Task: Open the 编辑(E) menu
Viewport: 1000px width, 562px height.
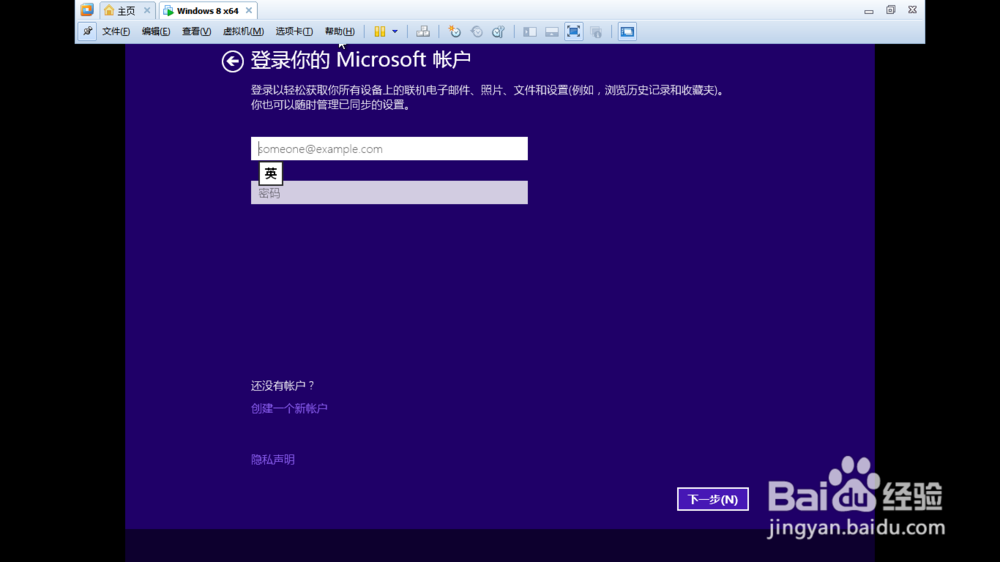Action: pos(156,31)
